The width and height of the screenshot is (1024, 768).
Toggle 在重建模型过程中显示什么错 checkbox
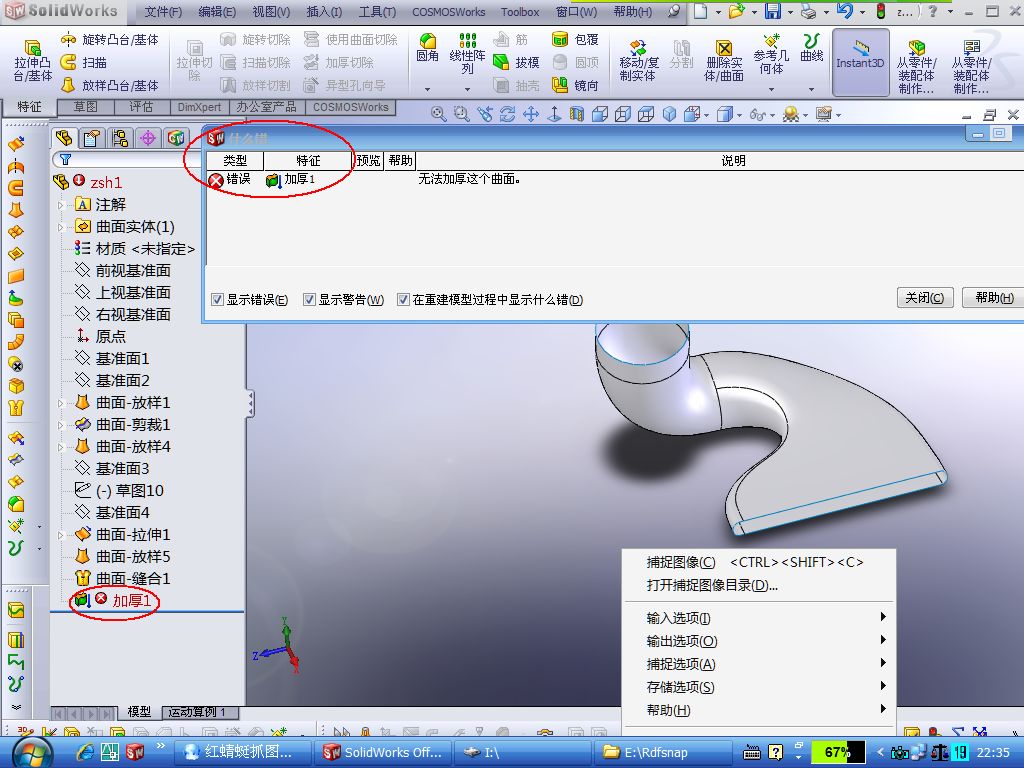404,300
